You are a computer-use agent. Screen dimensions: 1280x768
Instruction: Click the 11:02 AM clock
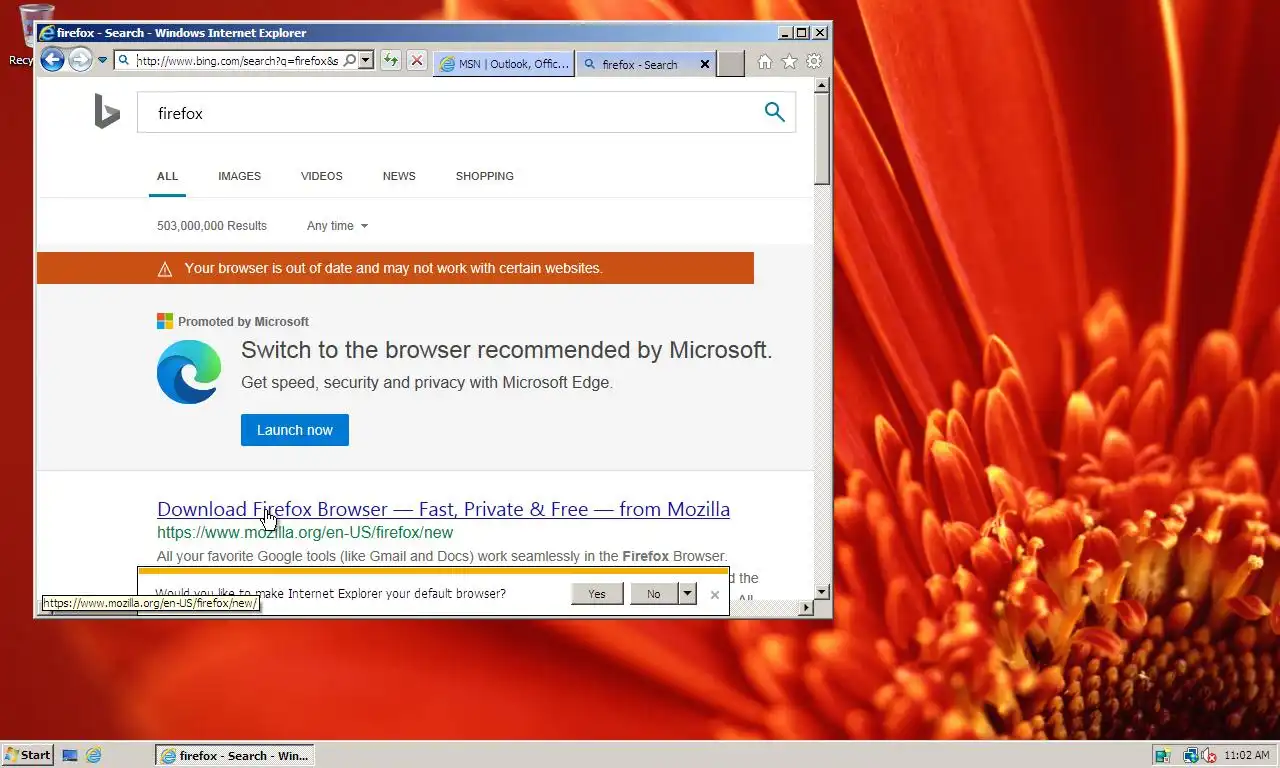click(1246, 755)
